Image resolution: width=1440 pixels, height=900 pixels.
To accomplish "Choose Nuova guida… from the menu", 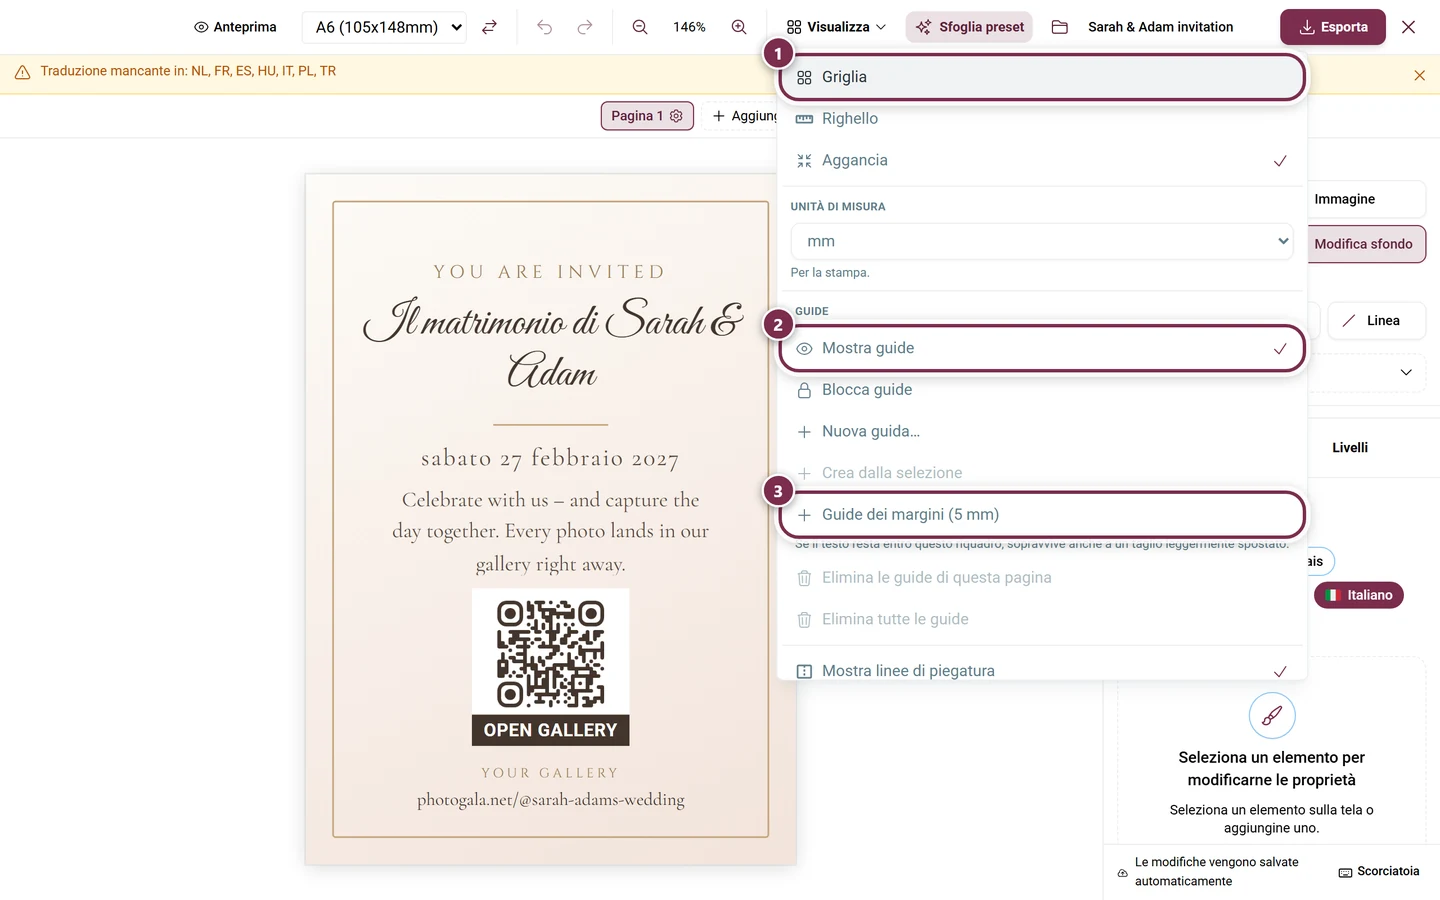I will 1042,431.
